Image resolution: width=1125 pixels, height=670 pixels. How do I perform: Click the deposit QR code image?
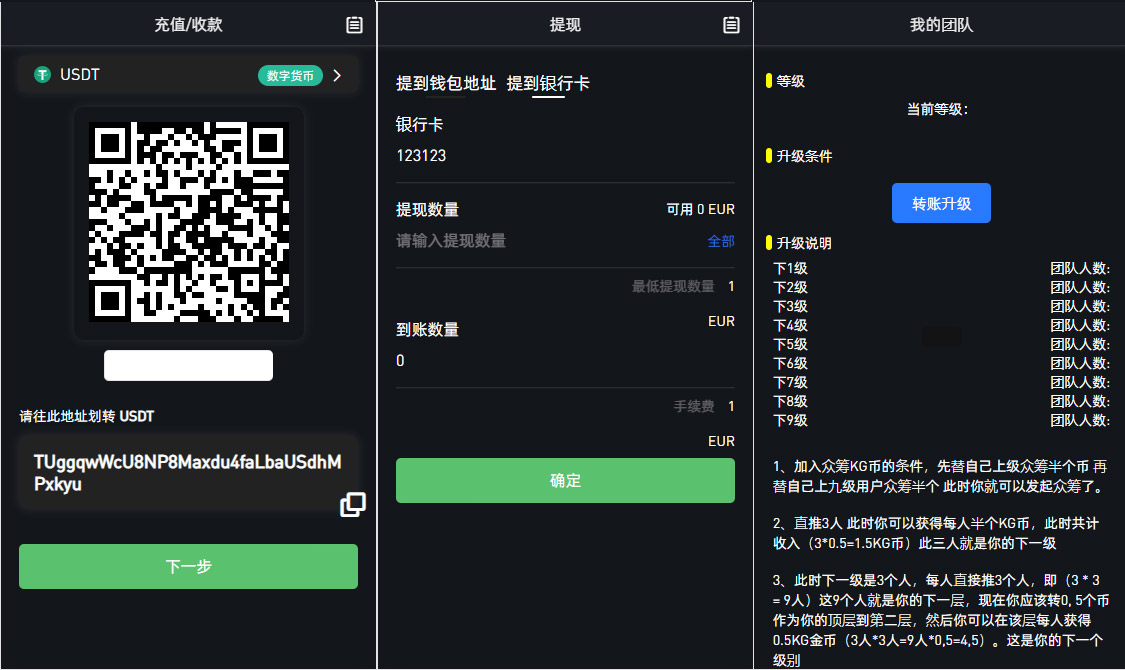pos(189,222)
